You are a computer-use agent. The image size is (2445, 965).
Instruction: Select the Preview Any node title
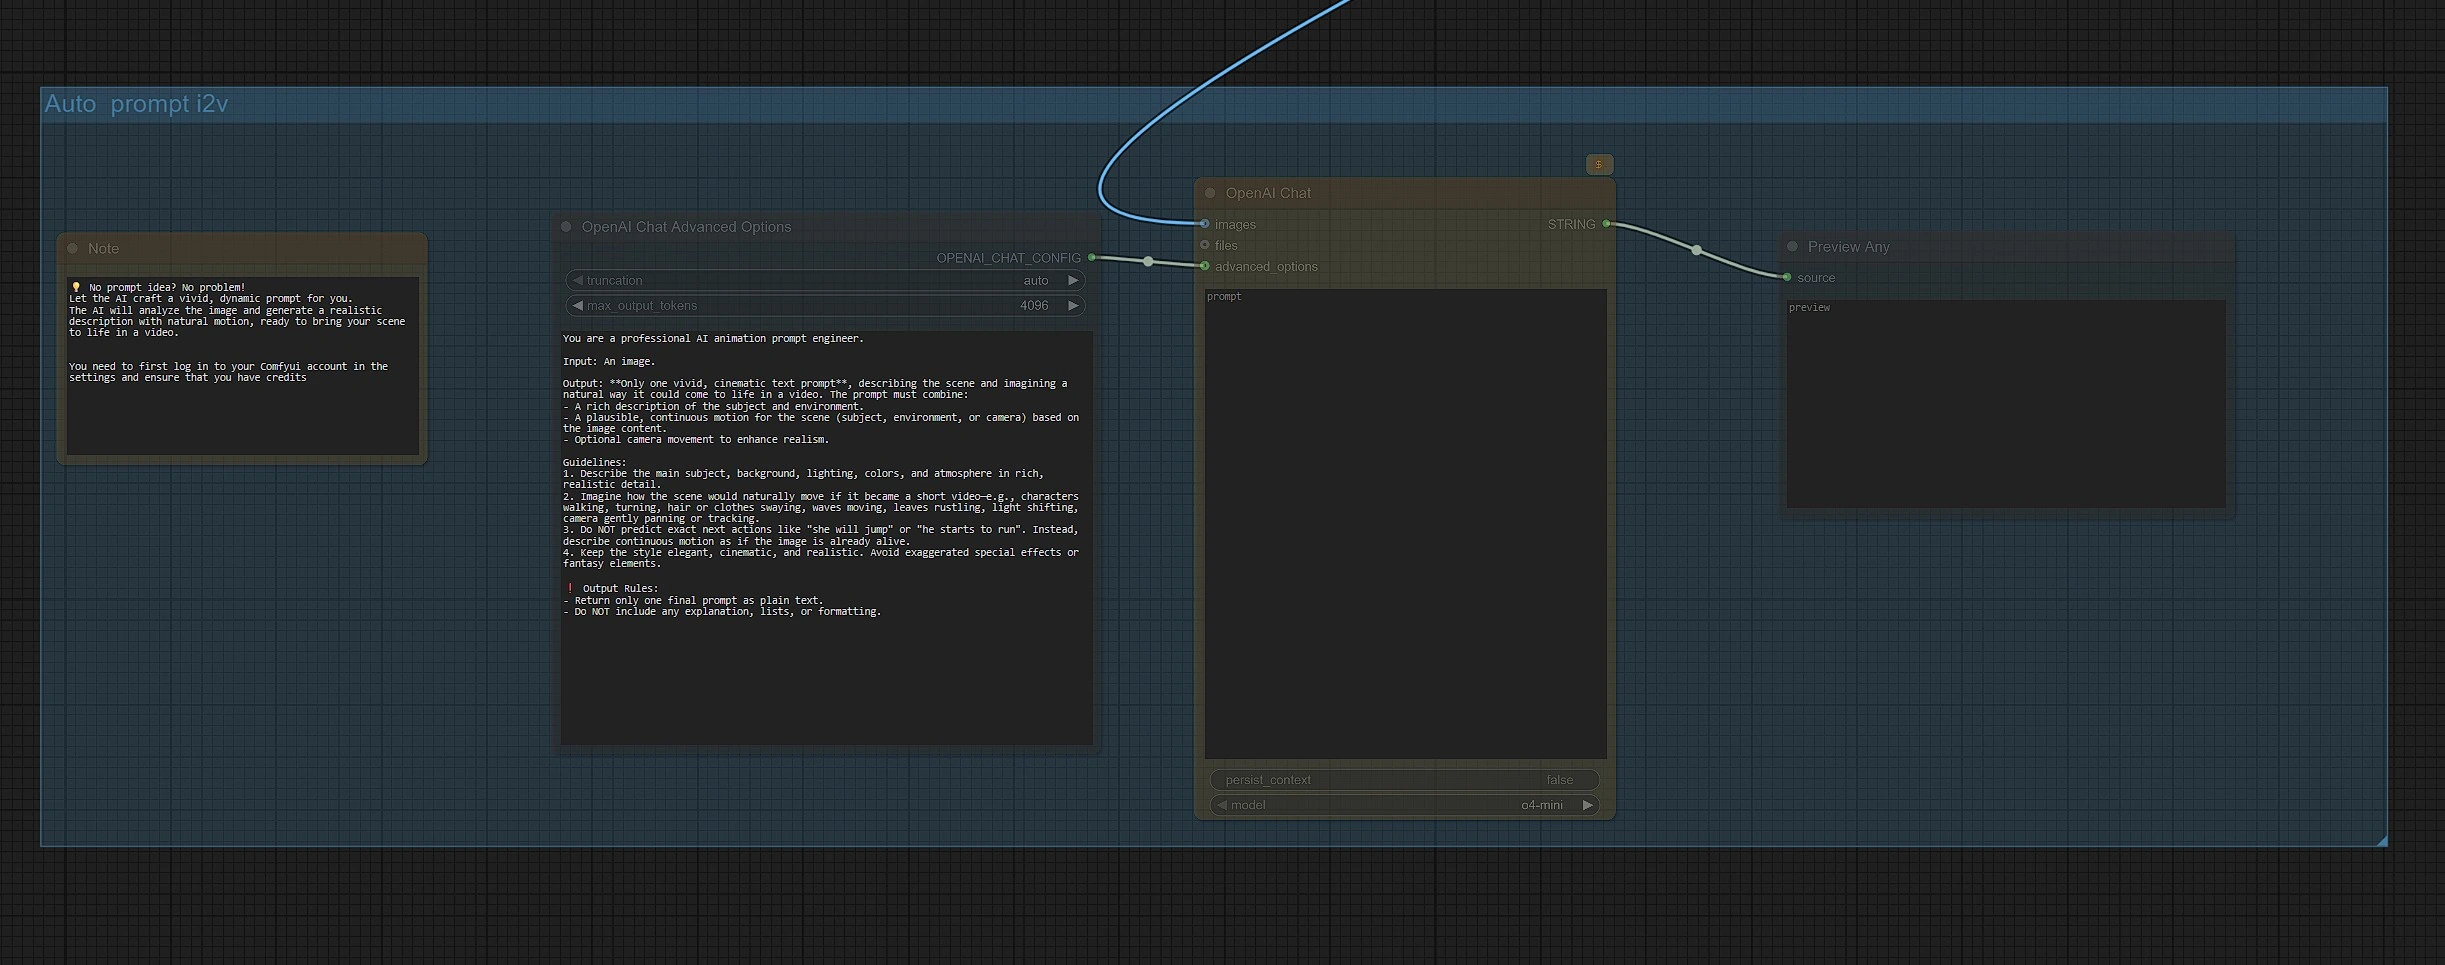point(1848,246)
